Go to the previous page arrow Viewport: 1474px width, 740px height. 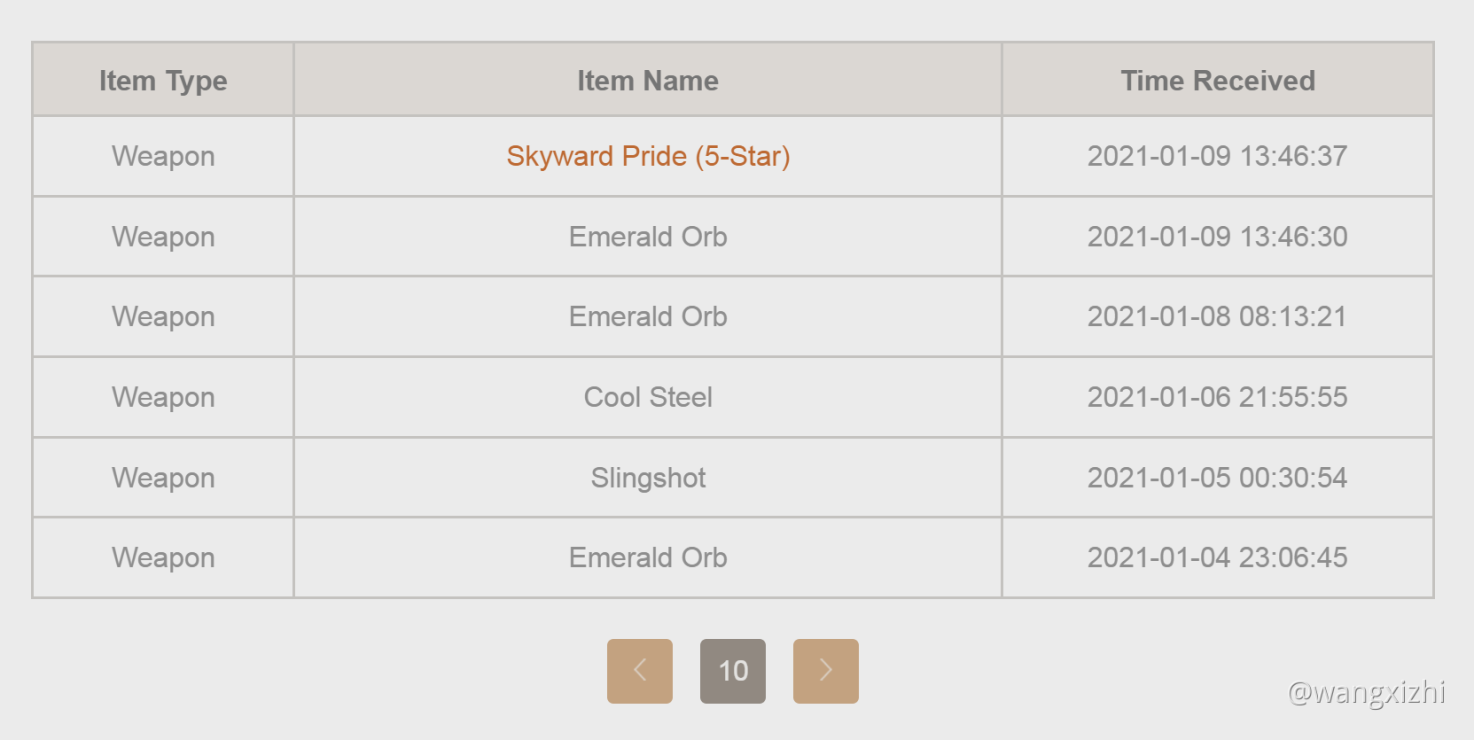tap(640, 671)
